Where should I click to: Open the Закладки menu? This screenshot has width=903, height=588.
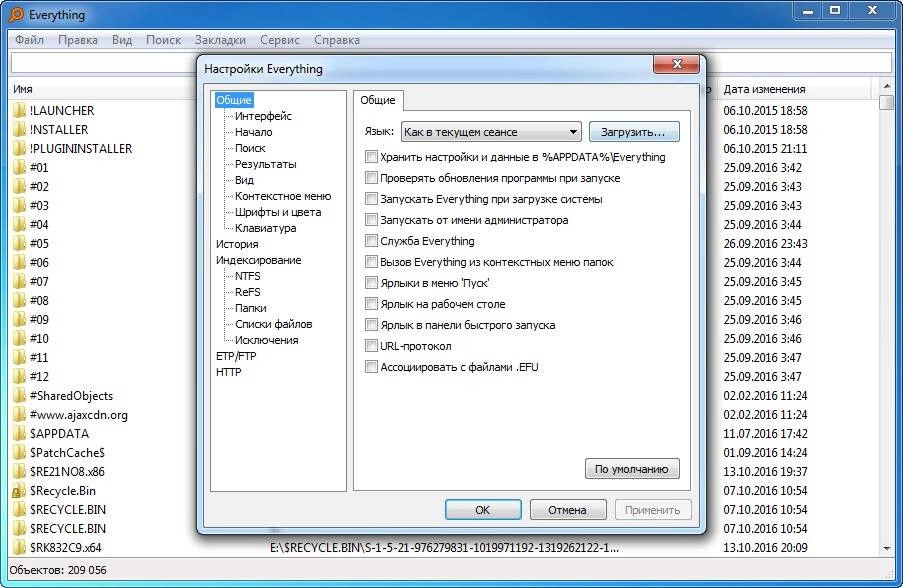(220, 40)
